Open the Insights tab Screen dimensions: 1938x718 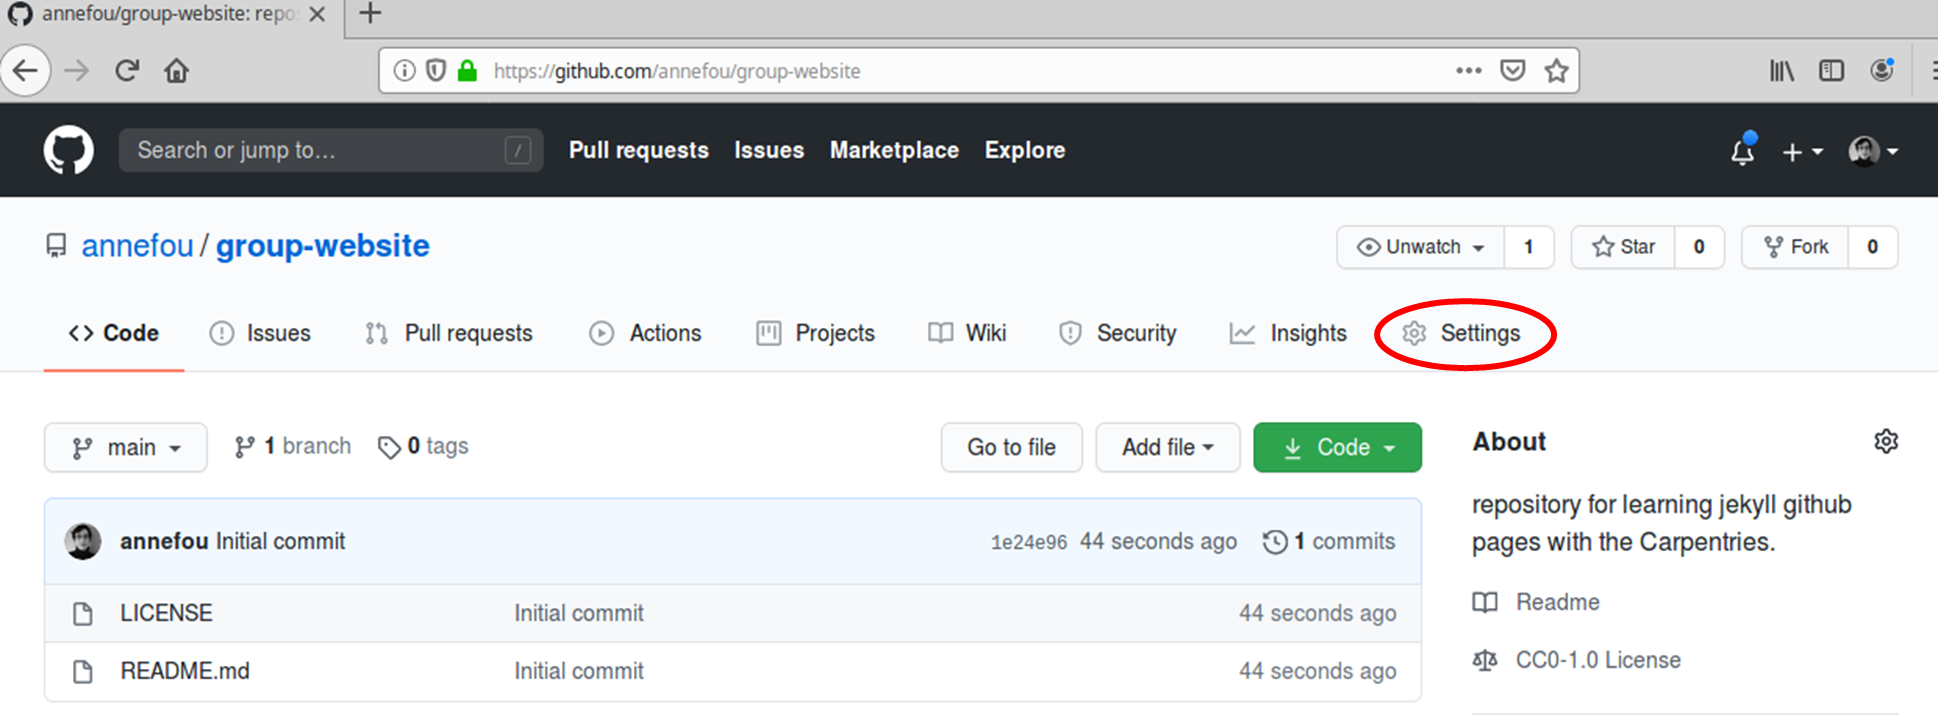pyautogui.click(x=1288, y=333)
